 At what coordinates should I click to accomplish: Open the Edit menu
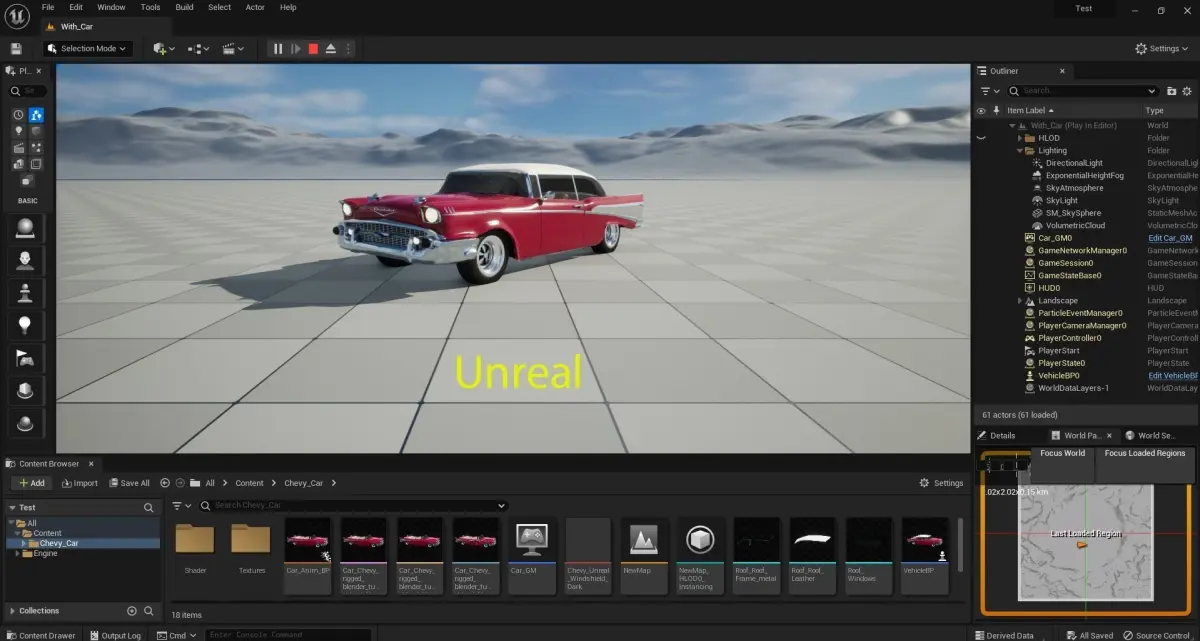(x=76, y=7)
